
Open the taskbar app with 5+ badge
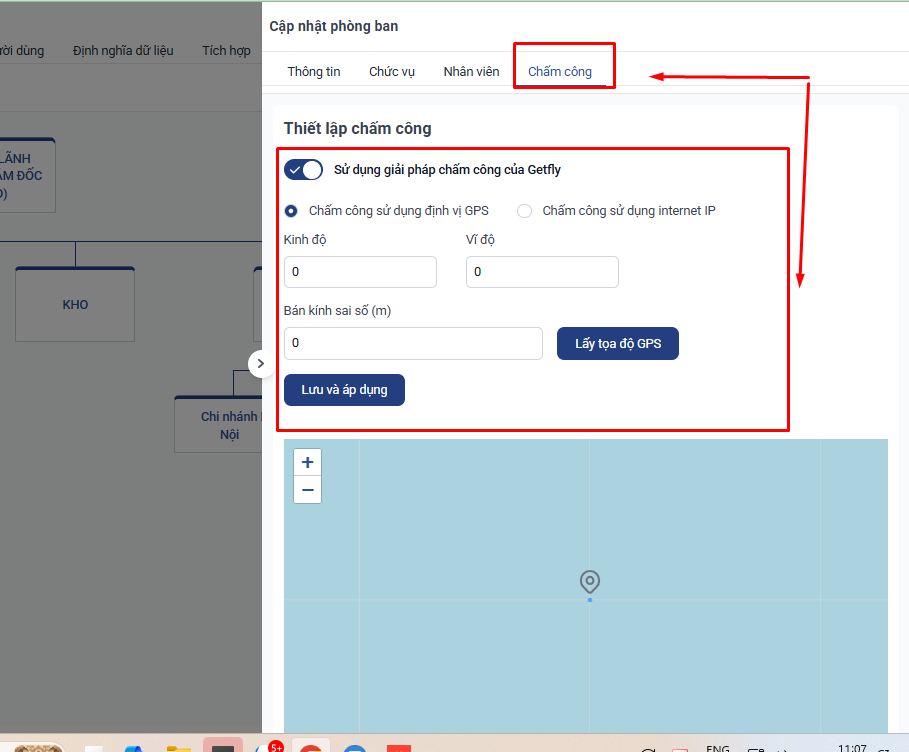click(x=268, y=747)
